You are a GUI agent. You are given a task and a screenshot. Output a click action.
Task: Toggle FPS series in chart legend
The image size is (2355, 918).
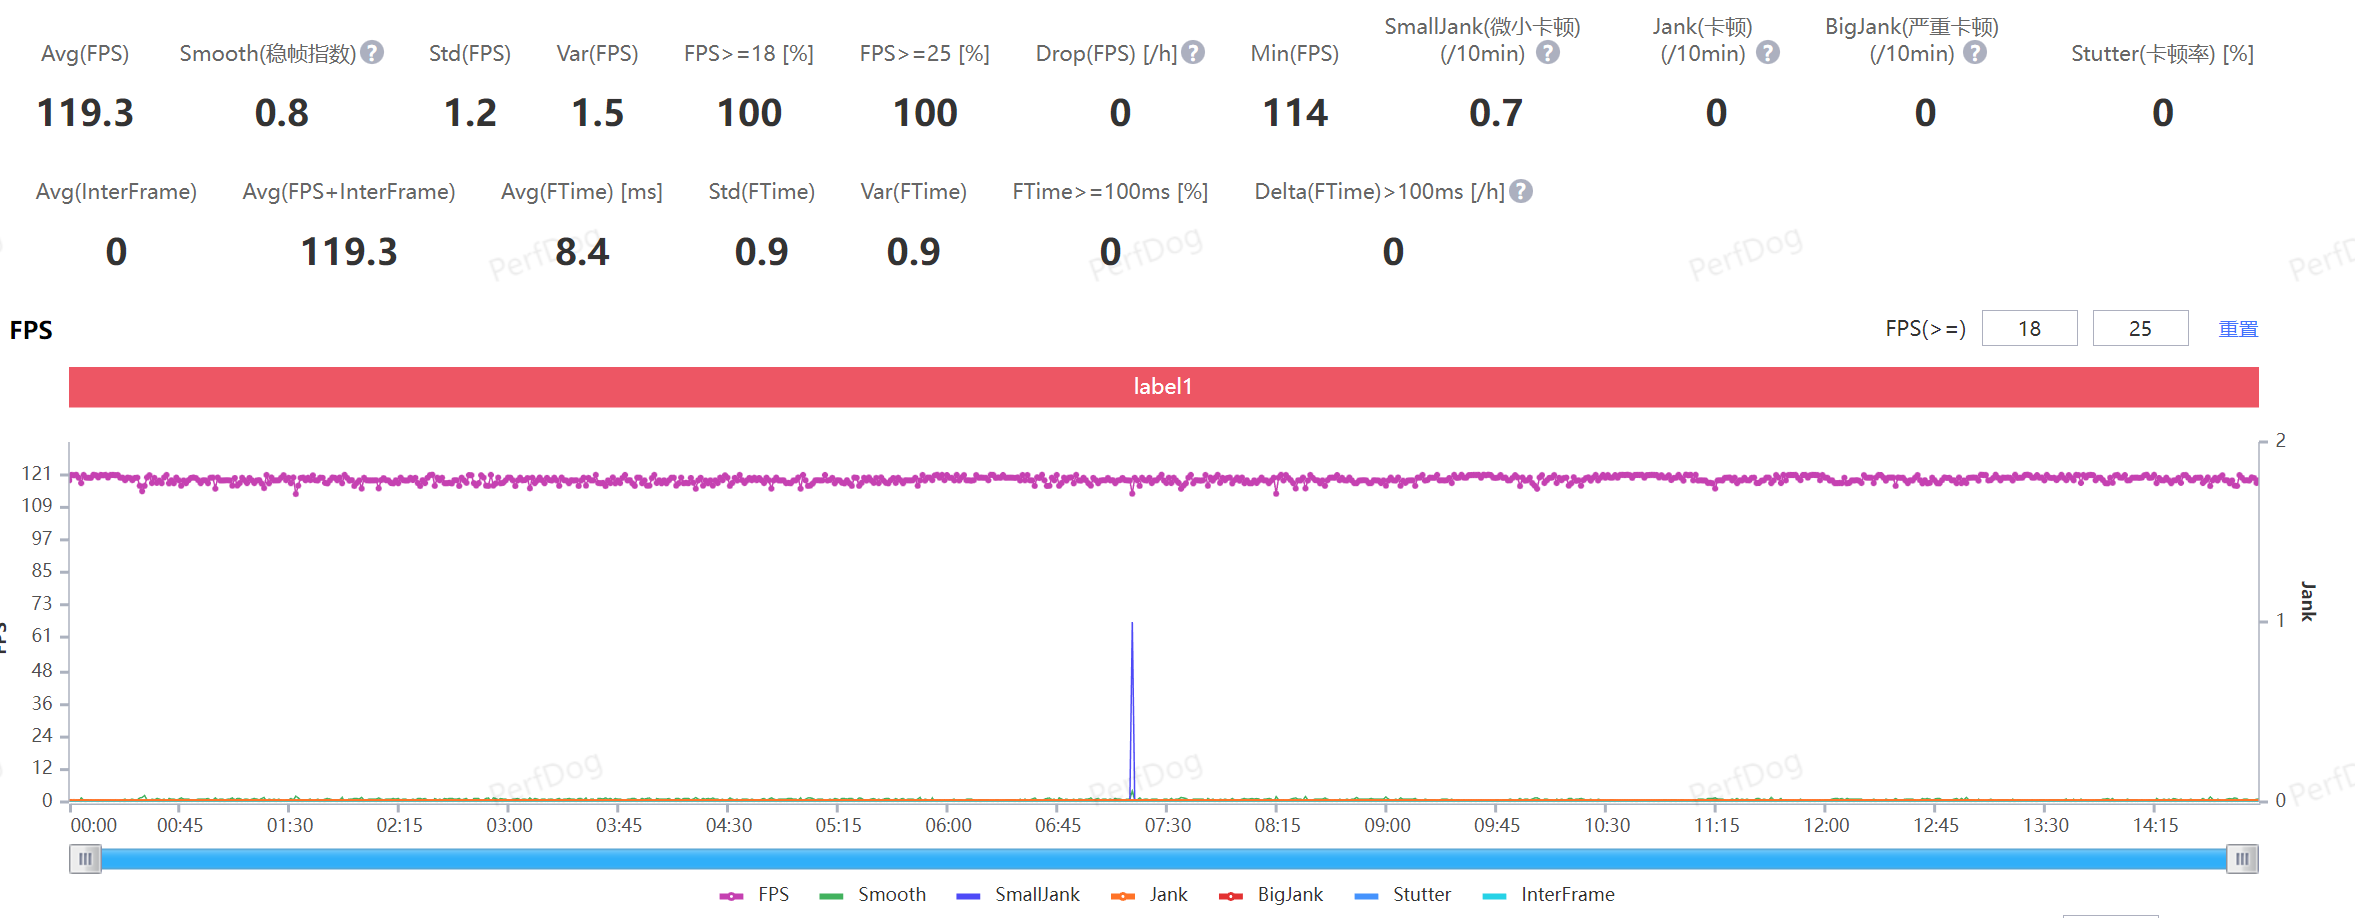(755, 895)
